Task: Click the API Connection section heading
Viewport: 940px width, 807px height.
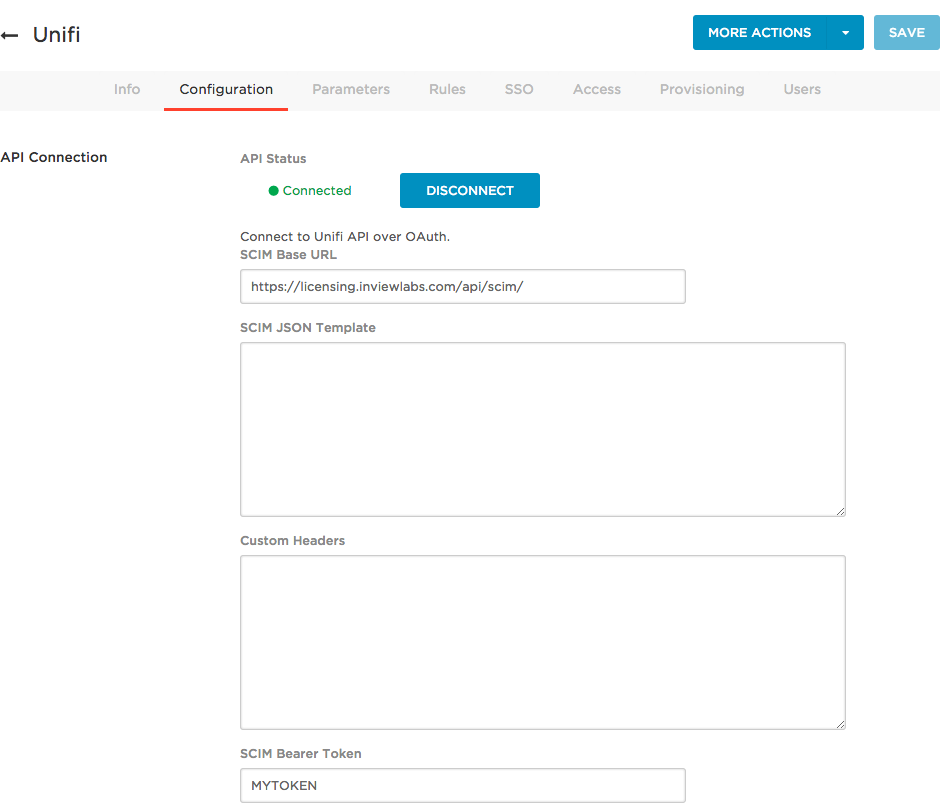Action: pos(54,157)
